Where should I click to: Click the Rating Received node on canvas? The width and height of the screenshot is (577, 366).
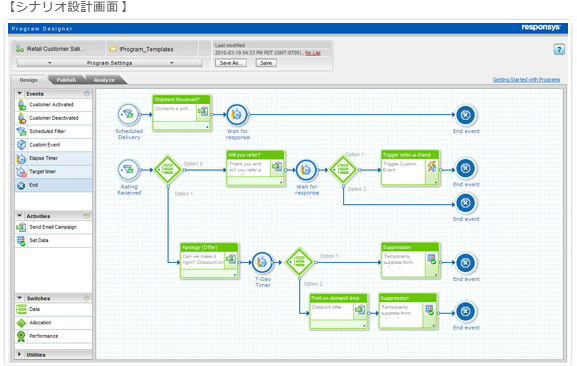pos(128,170)
